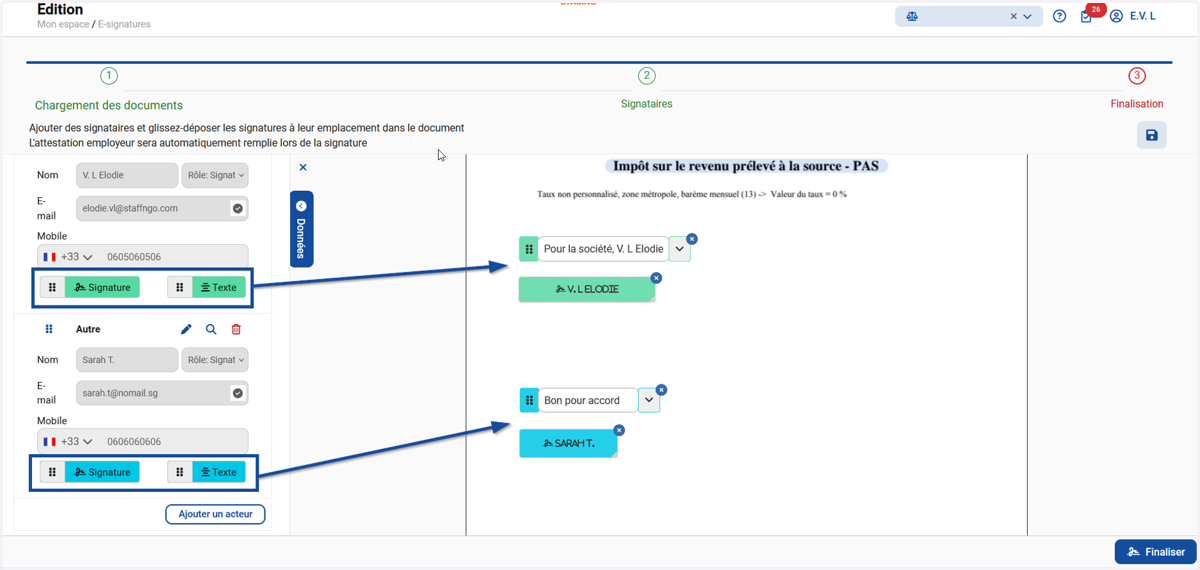The image size is (1200, 570).
Task: Go to step 1 Chargement des documents
Action: click(109, 76)
